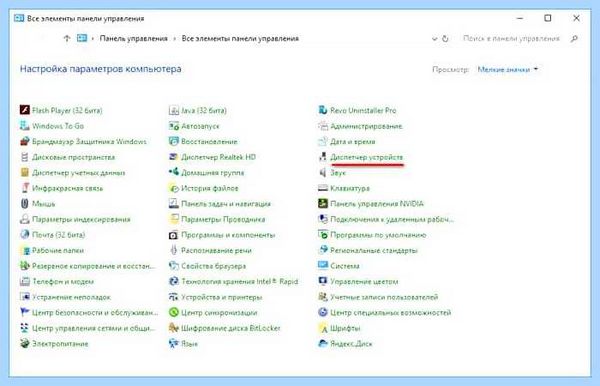Image resolution: width=600 pixels, height=386 pixels.
Task: Click the Мышь mouse icon
Action: [24, 204]
